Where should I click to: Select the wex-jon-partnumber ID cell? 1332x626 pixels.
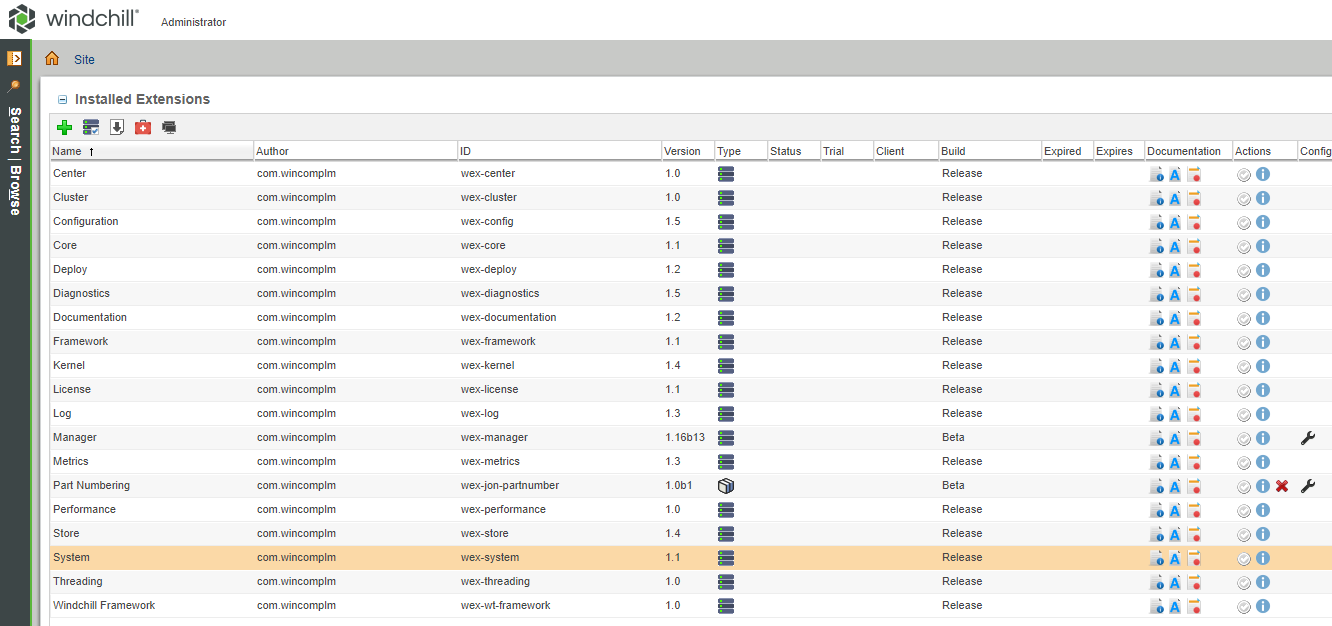pyautogui.click(x=510, y=486)
